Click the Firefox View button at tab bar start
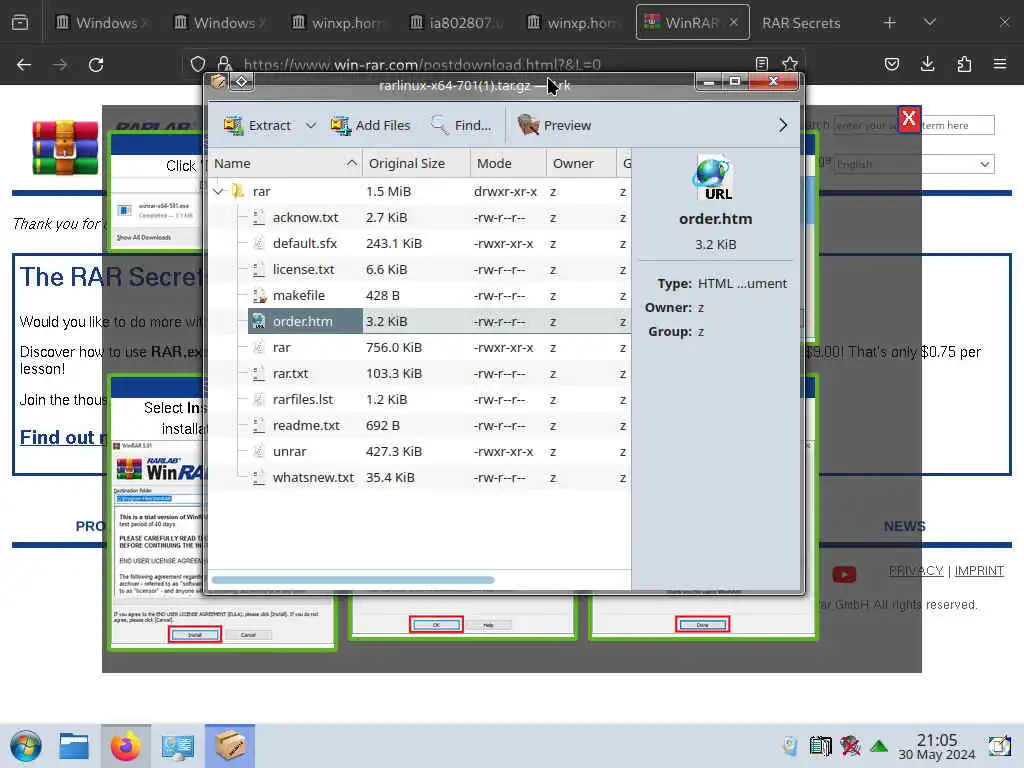Screen dimensions: 1024x768 point(20,23)
